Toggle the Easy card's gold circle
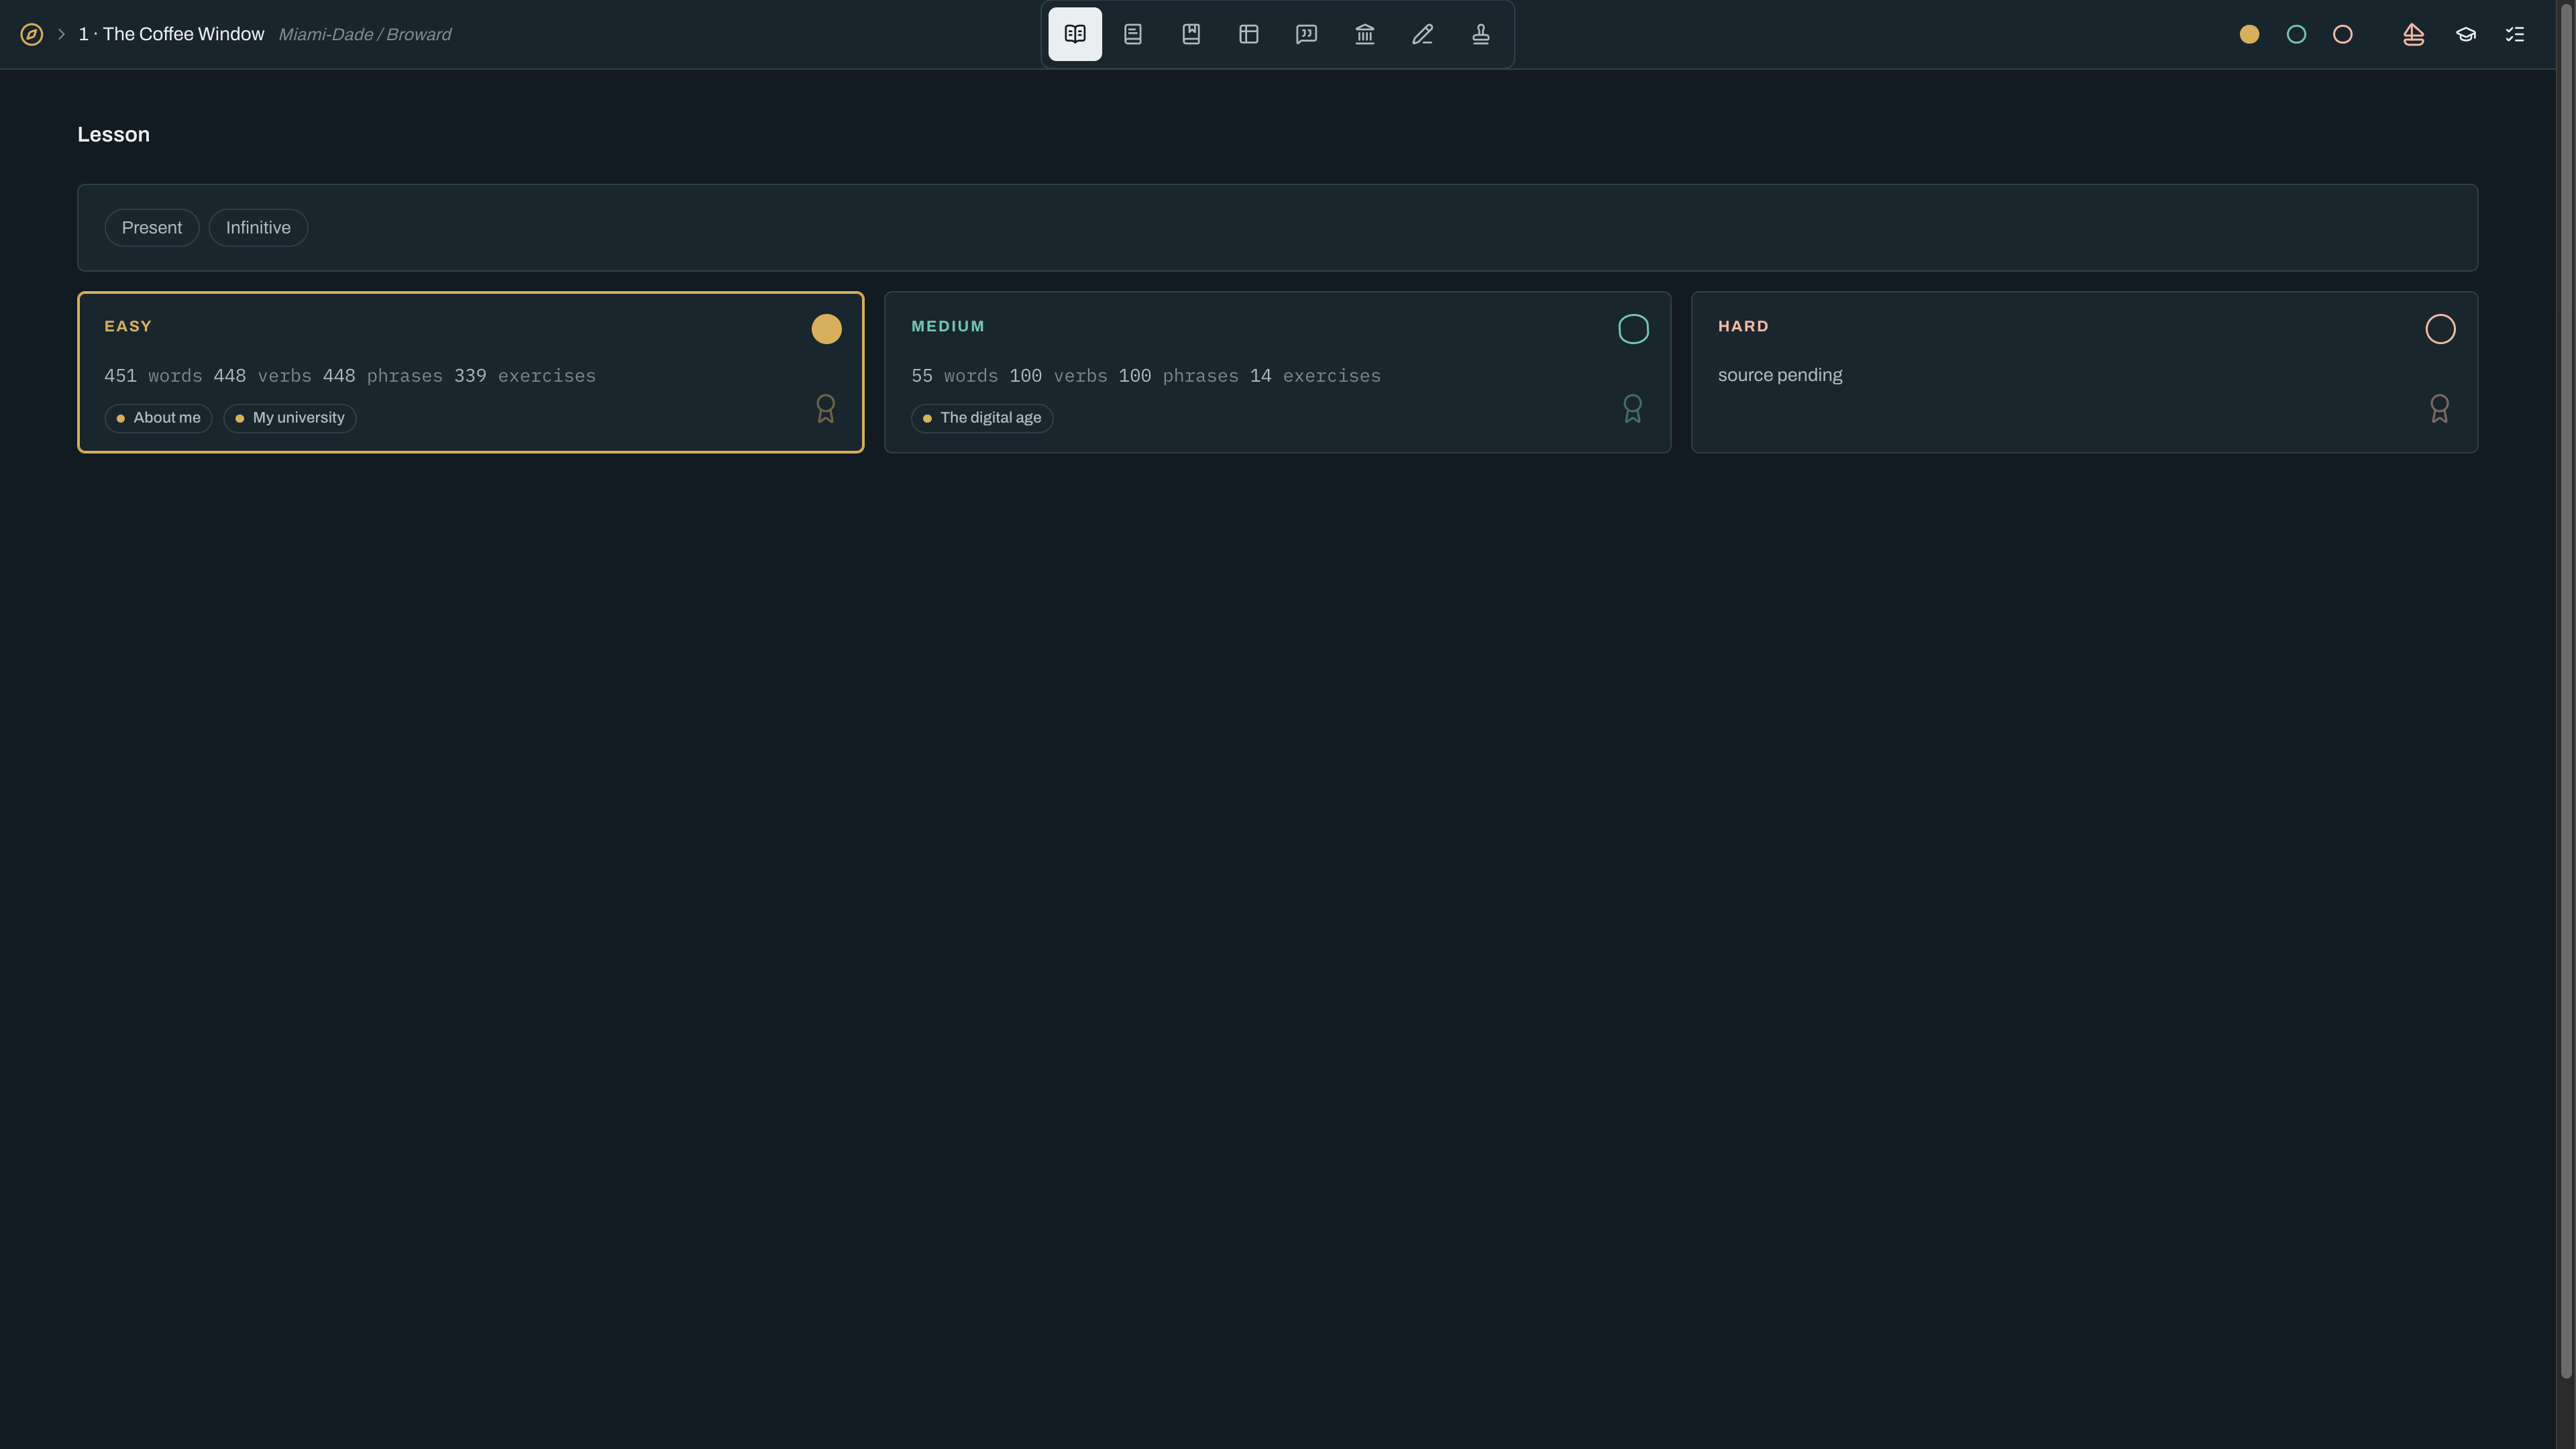Viewport: 2576px width, 1449px height. coord(827,329)
